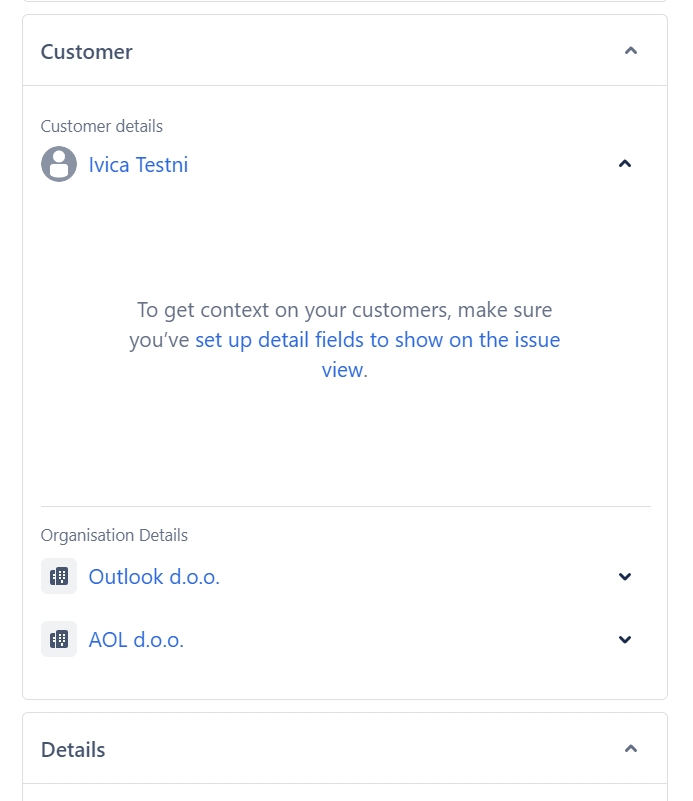Collapse the Ivica Testni customer details
693x801 pixels.
point(624,162)
